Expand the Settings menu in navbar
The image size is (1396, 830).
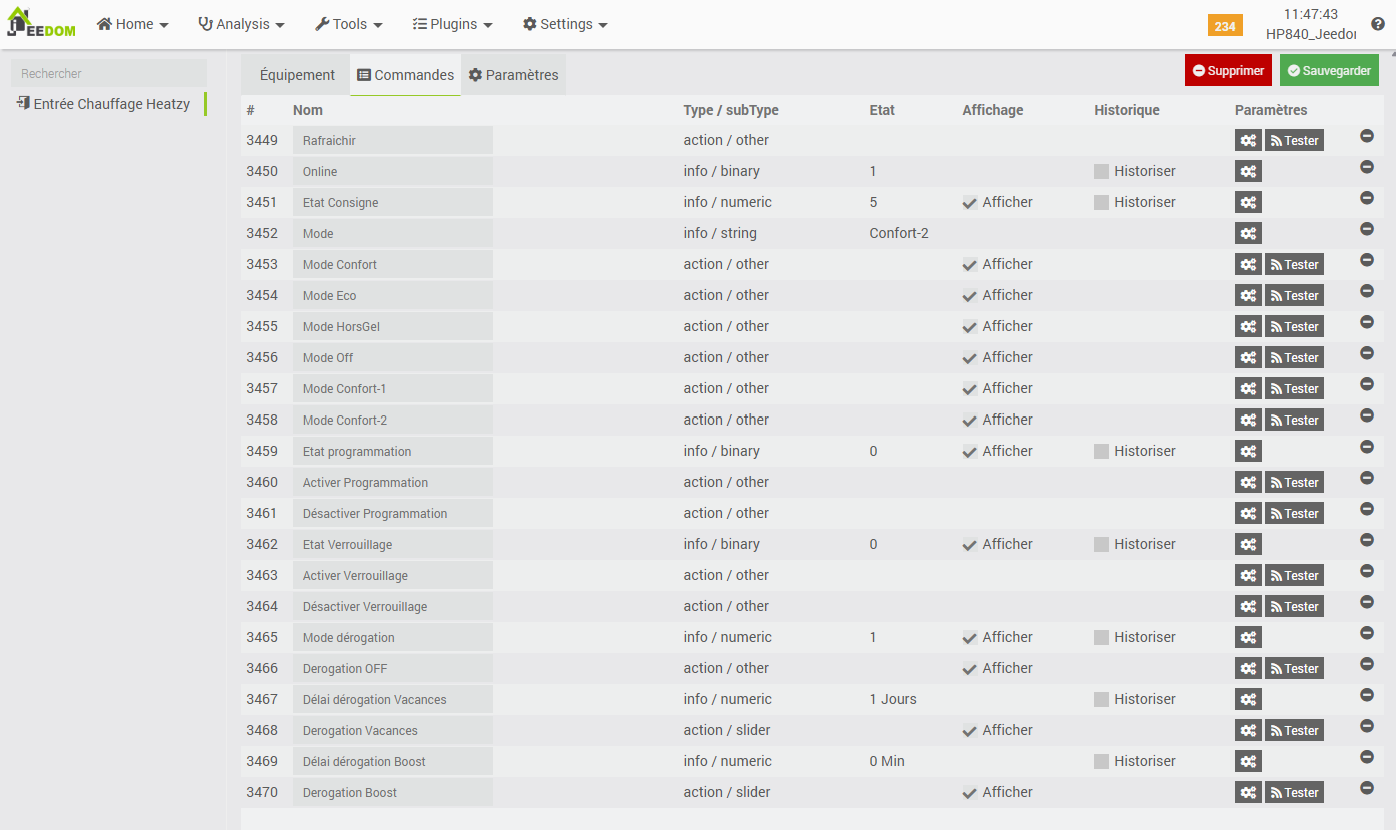565,24
